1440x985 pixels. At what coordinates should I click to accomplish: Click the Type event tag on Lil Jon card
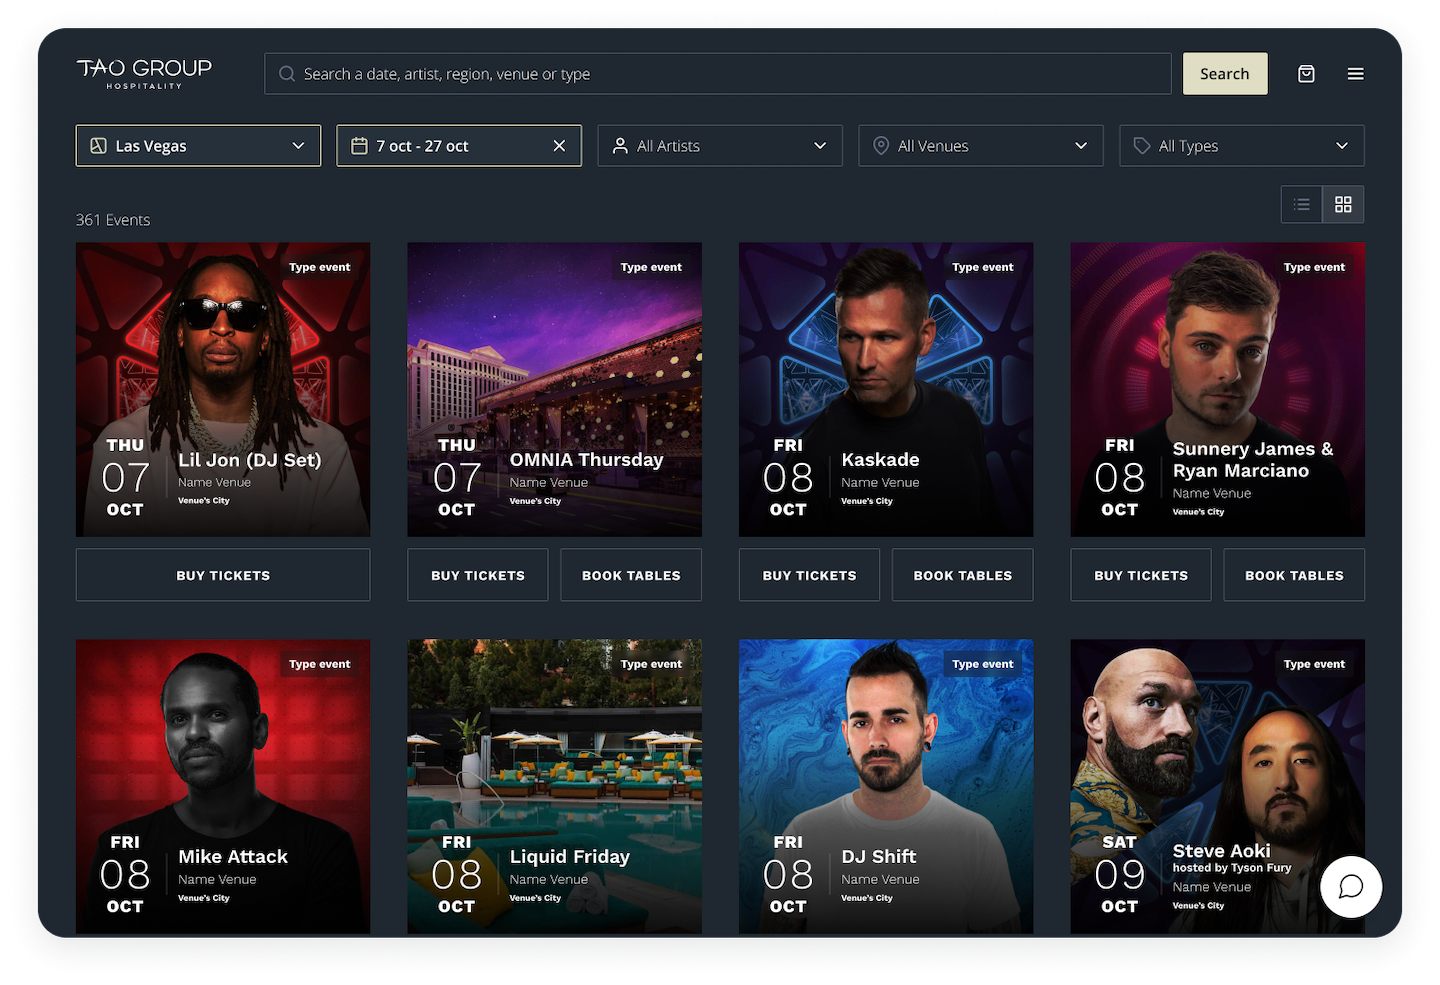[x=320, y=267]
